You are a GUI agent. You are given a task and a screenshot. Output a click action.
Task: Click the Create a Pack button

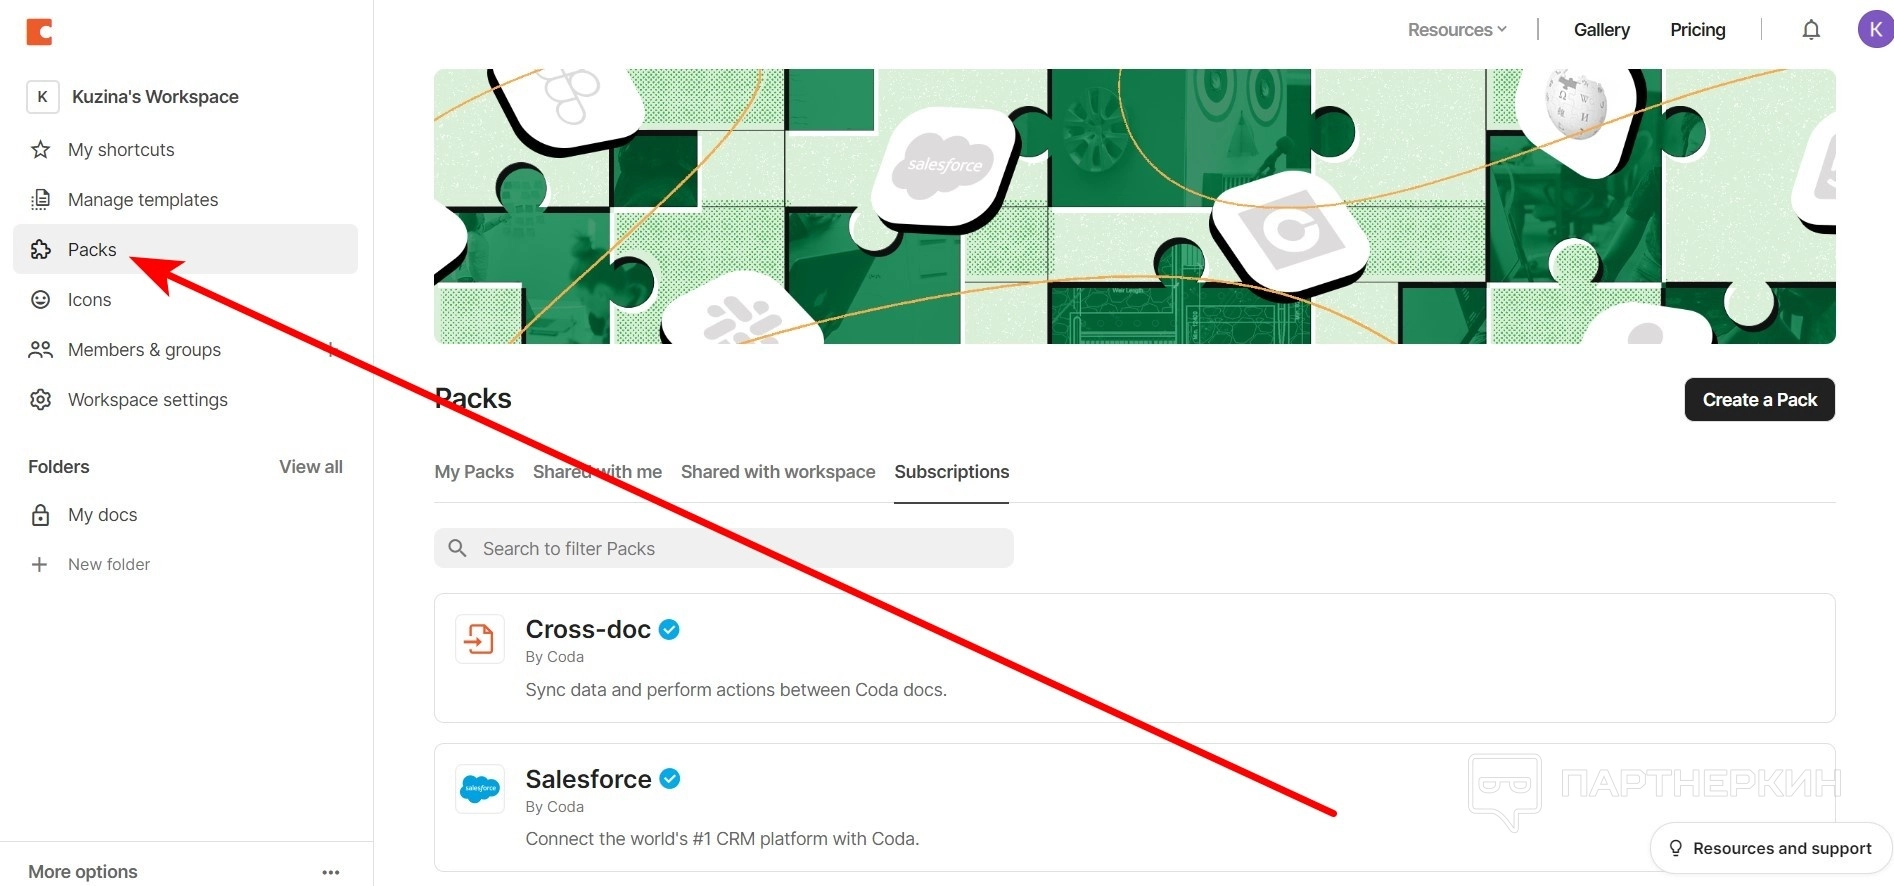click(x=1760, y=400)
